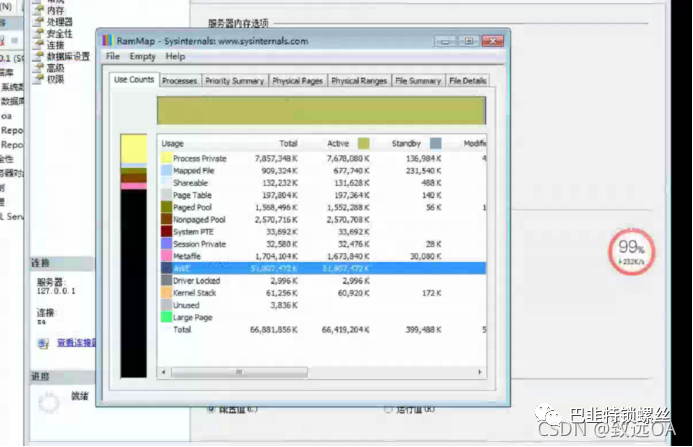
Task: Open the Empty menu in RamMap
Action: [142, 57]
